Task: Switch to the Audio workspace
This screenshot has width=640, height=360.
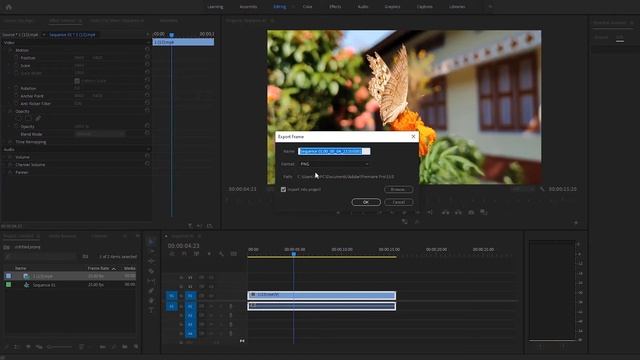Action: point(363,7)
